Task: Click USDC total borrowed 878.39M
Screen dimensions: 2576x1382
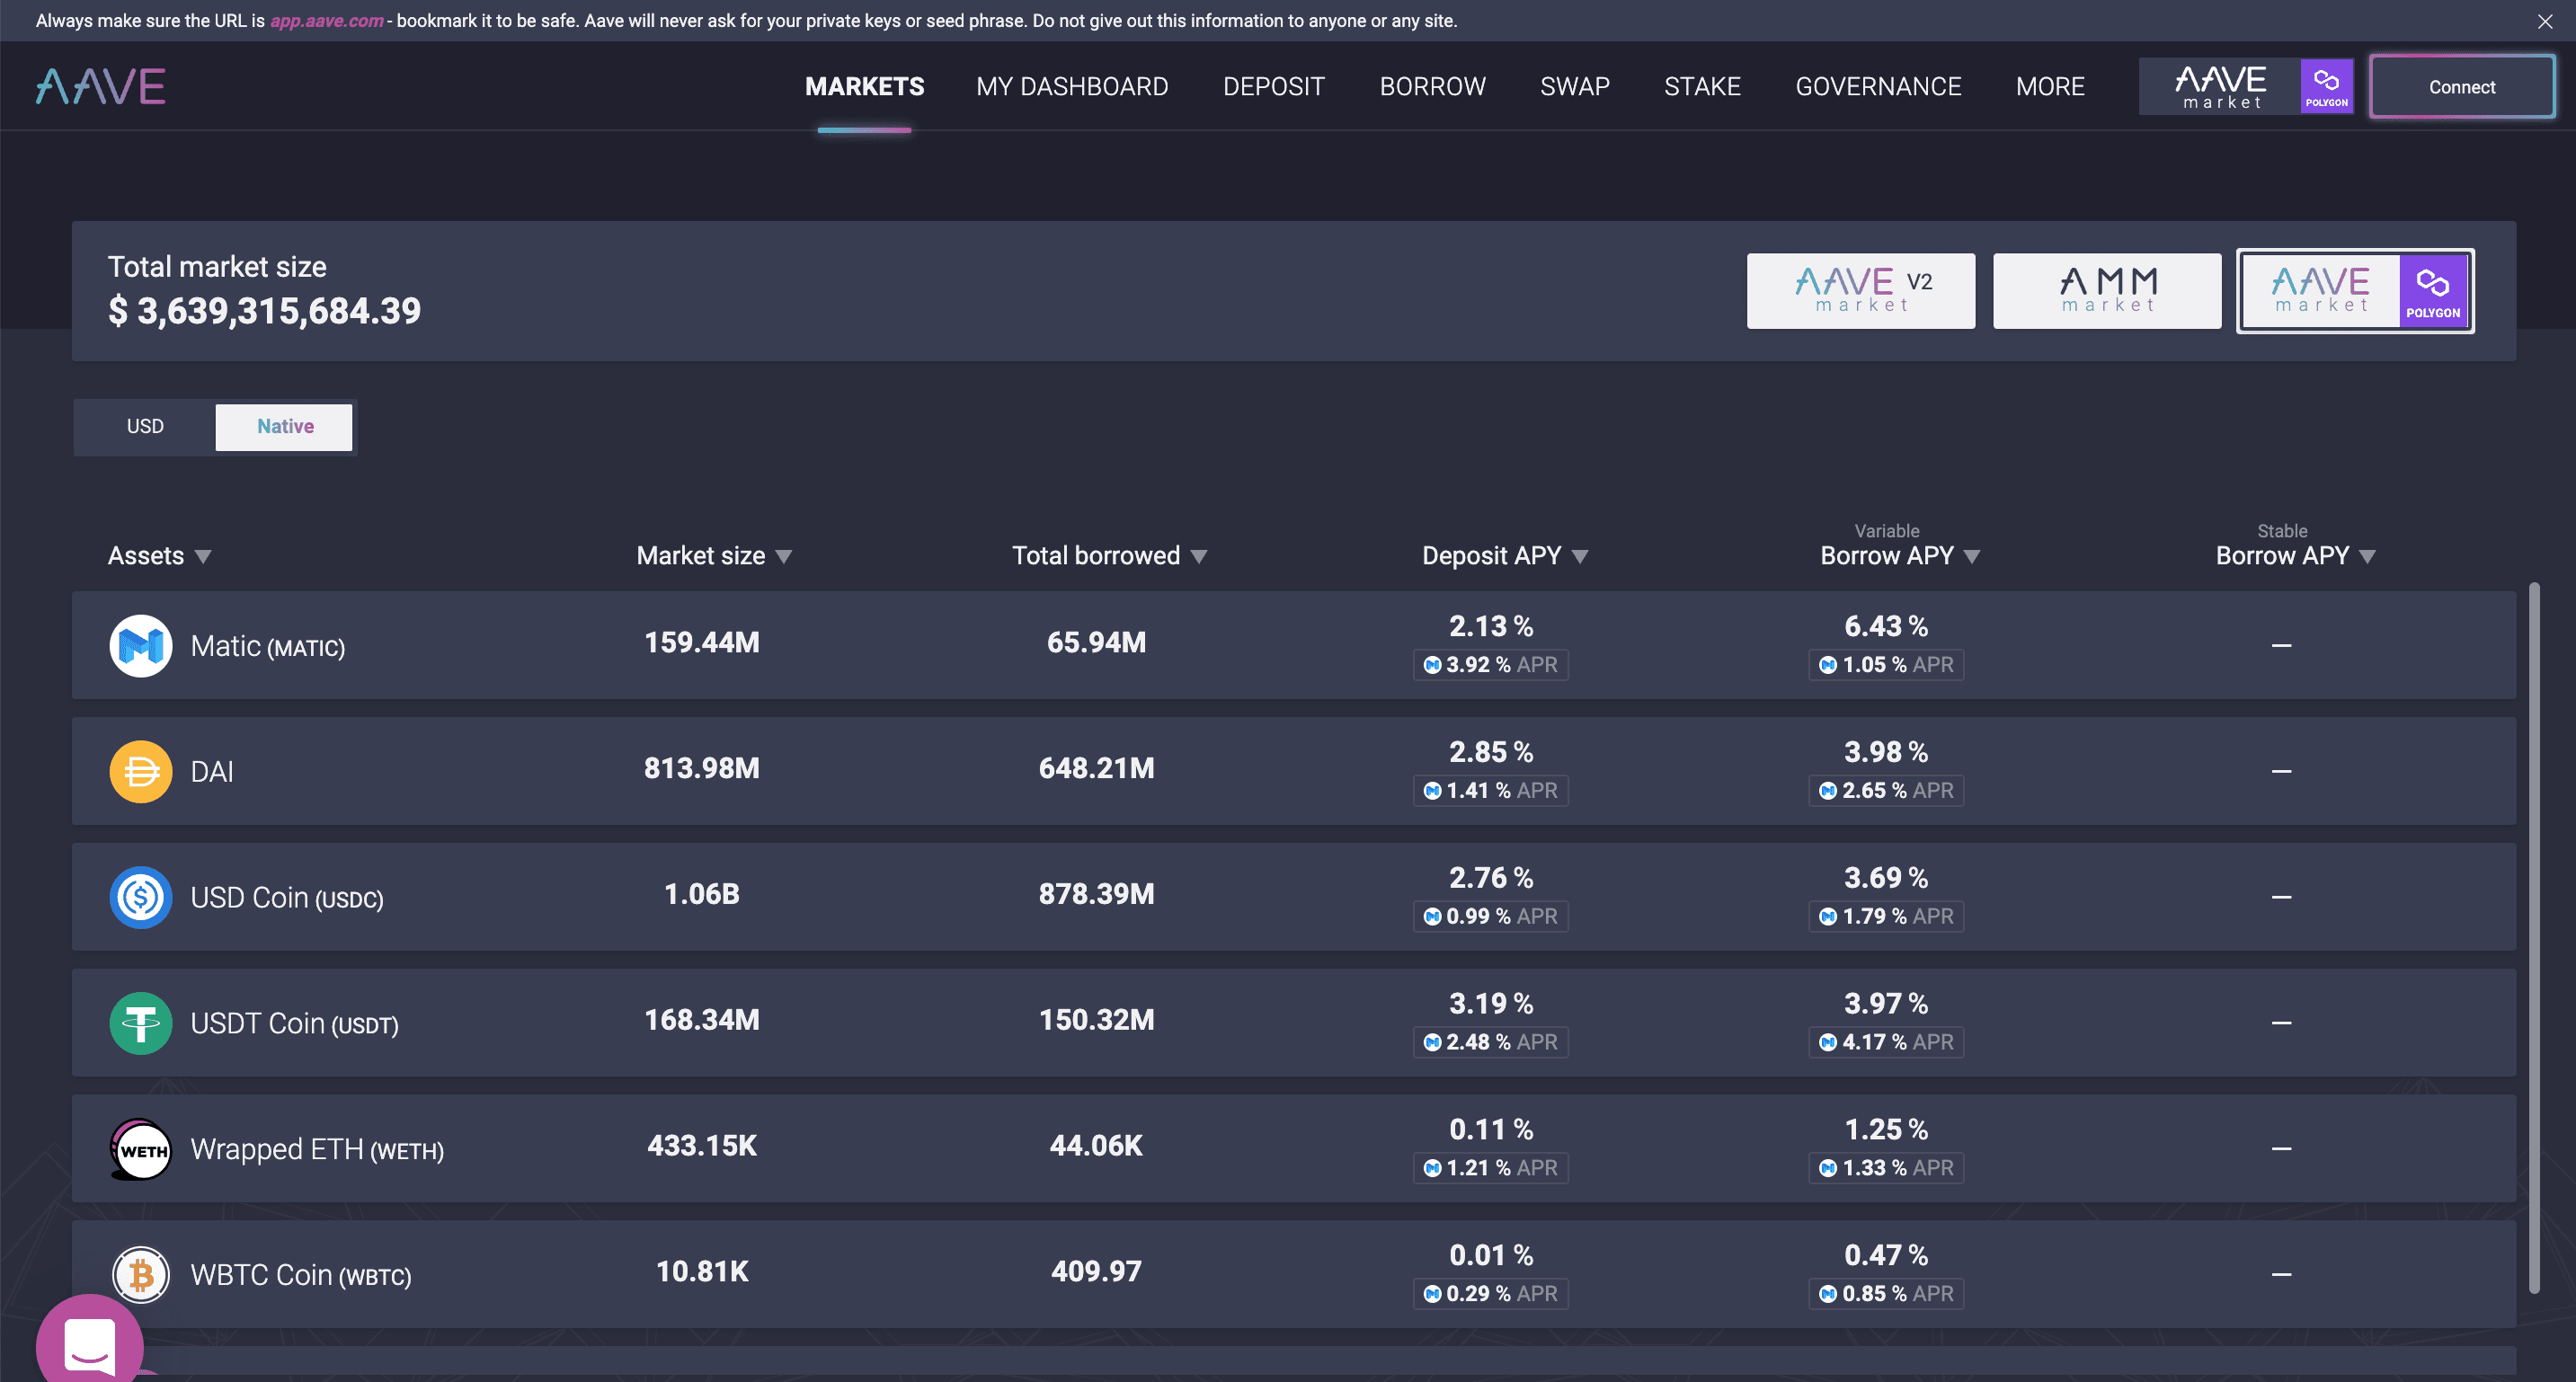Action: 1096,894
